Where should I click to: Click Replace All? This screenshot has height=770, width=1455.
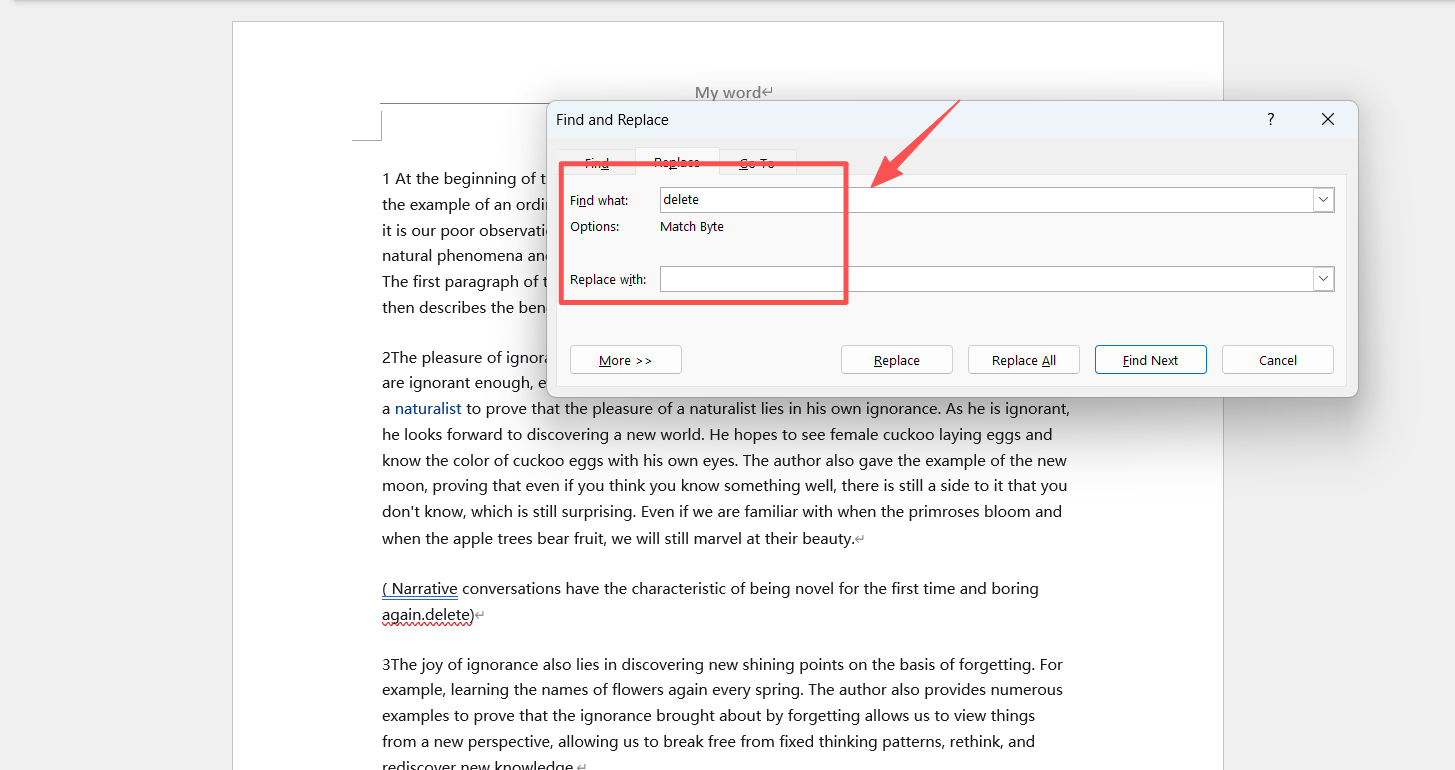pos(1023,360)
